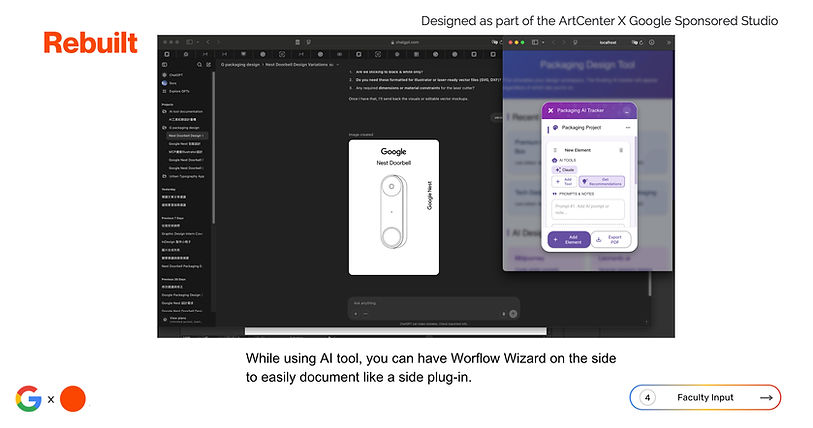
Task: Click the chatgpt.com address bar
Action: (x=405, y=43)
